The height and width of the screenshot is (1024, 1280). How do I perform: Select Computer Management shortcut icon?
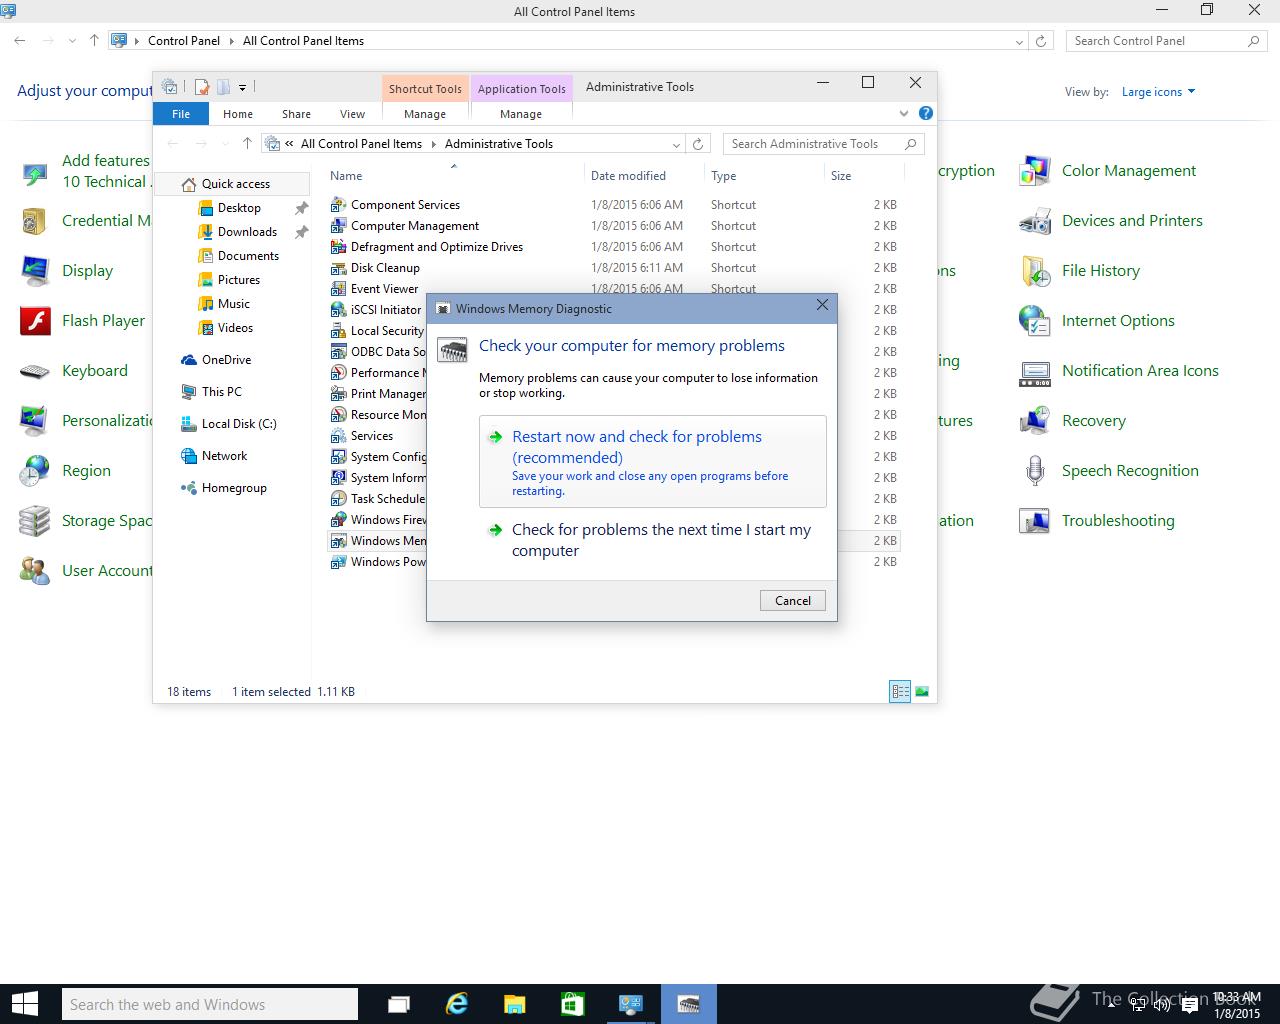click(339, 225)
